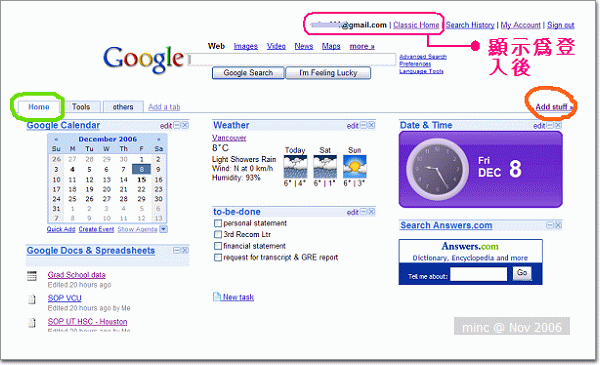Switch to the Tools tab
Screen dimensions: 600x365
(x=81, y=107)
